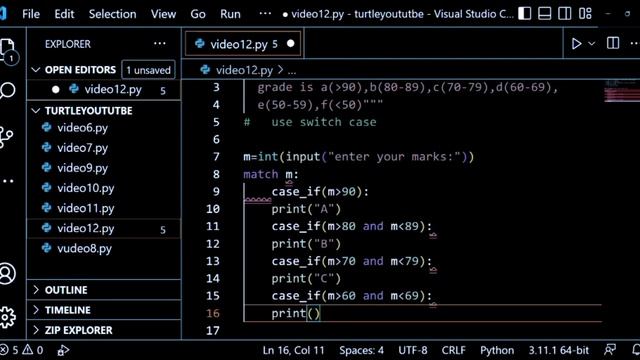Change line endings via CRLF

tap(453, 350)
